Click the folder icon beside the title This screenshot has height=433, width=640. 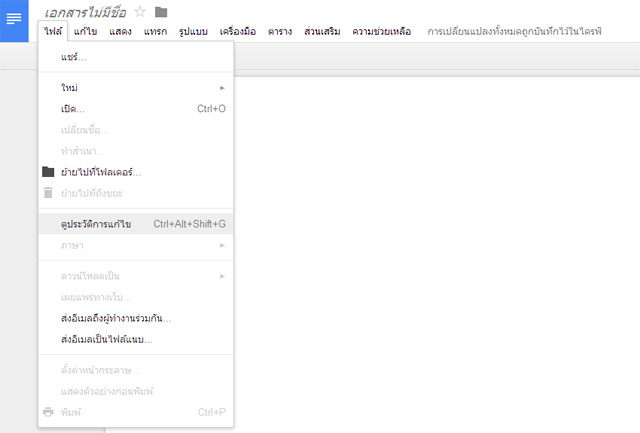tap(161, 12)
